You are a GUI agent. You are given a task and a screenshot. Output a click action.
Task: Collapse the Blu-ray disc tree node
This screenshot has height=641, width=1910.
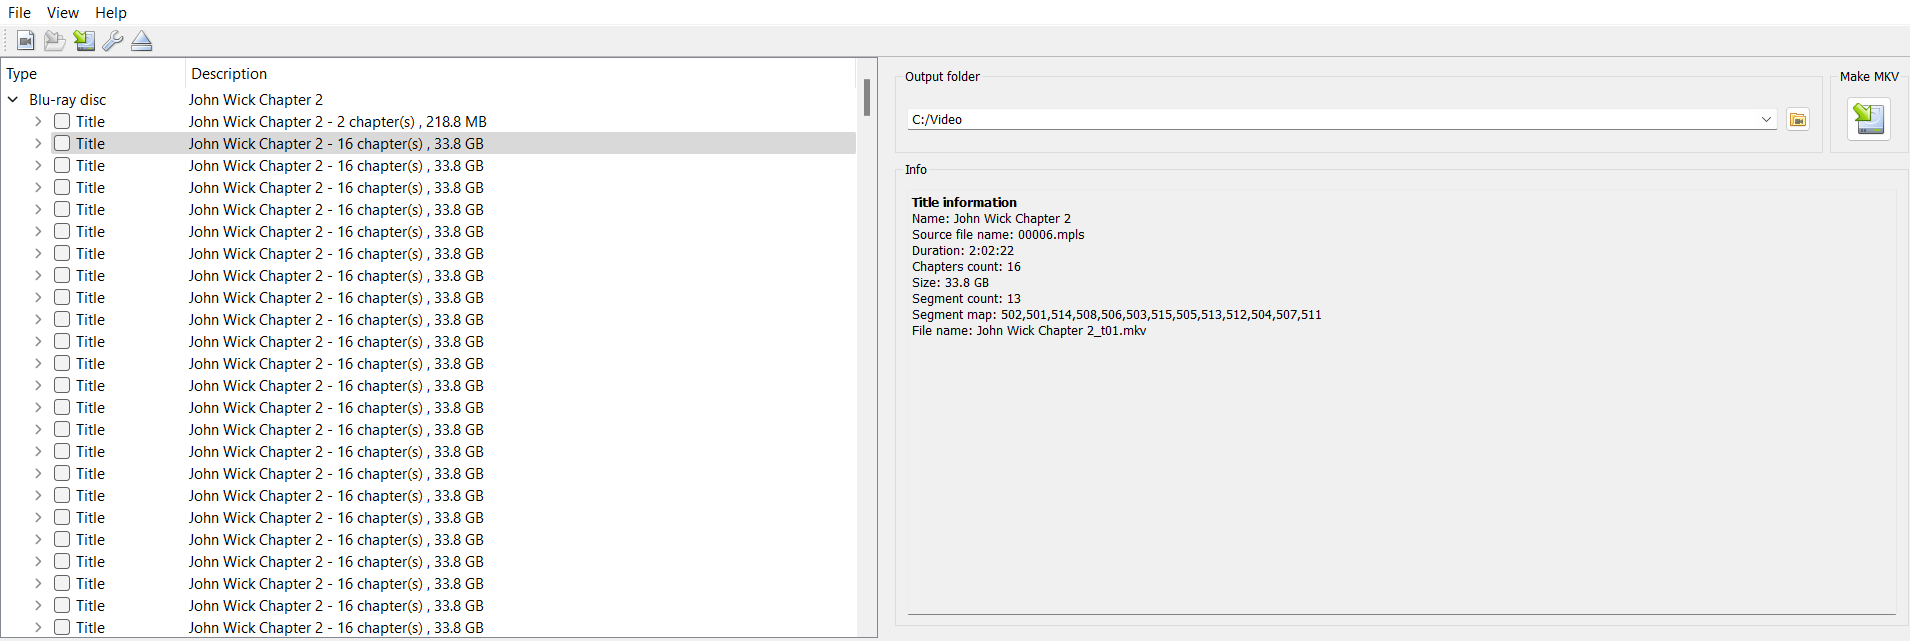(13, 100)
